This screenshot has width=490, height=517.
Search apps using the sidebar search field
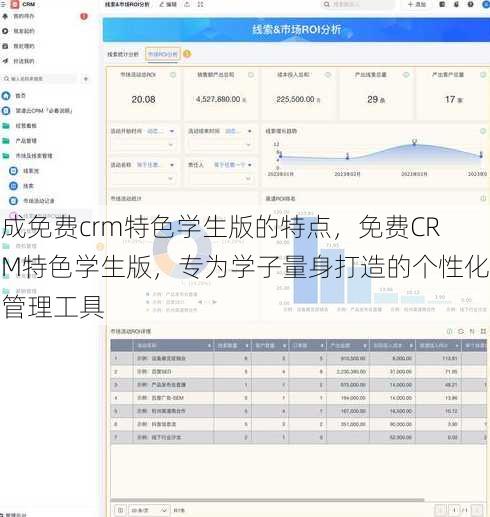pyautogui.click(x=39, y=79)
